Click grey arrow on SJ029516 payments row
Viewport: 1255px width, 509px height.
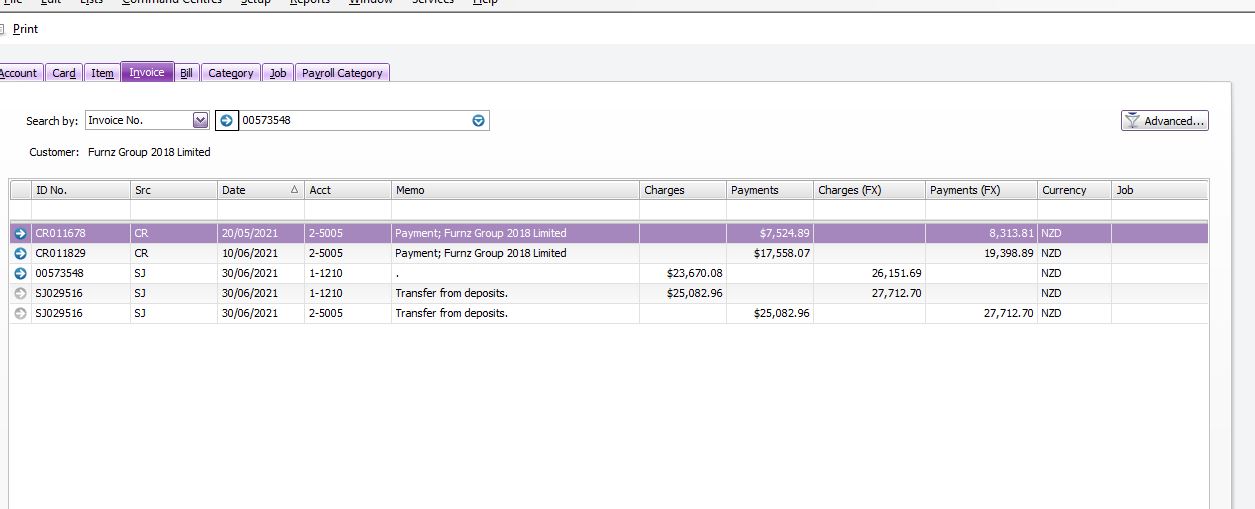pyautogui.click(x=20, y=313)
